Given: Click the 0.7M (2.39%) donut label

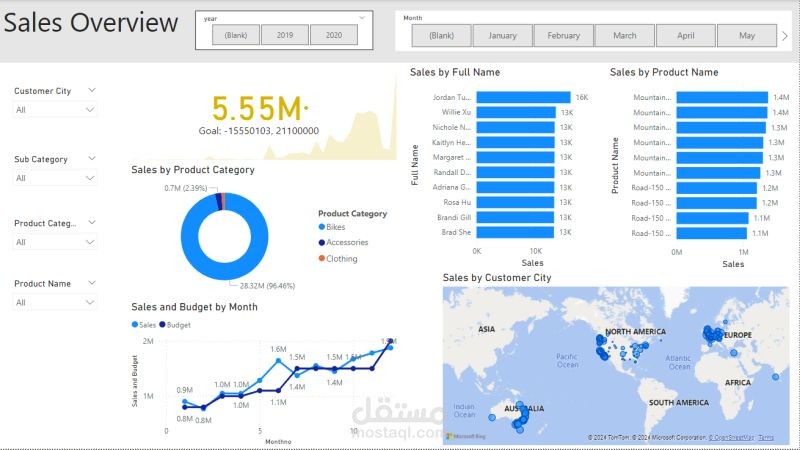Looking at the screenshot, I should click(186, 188).
